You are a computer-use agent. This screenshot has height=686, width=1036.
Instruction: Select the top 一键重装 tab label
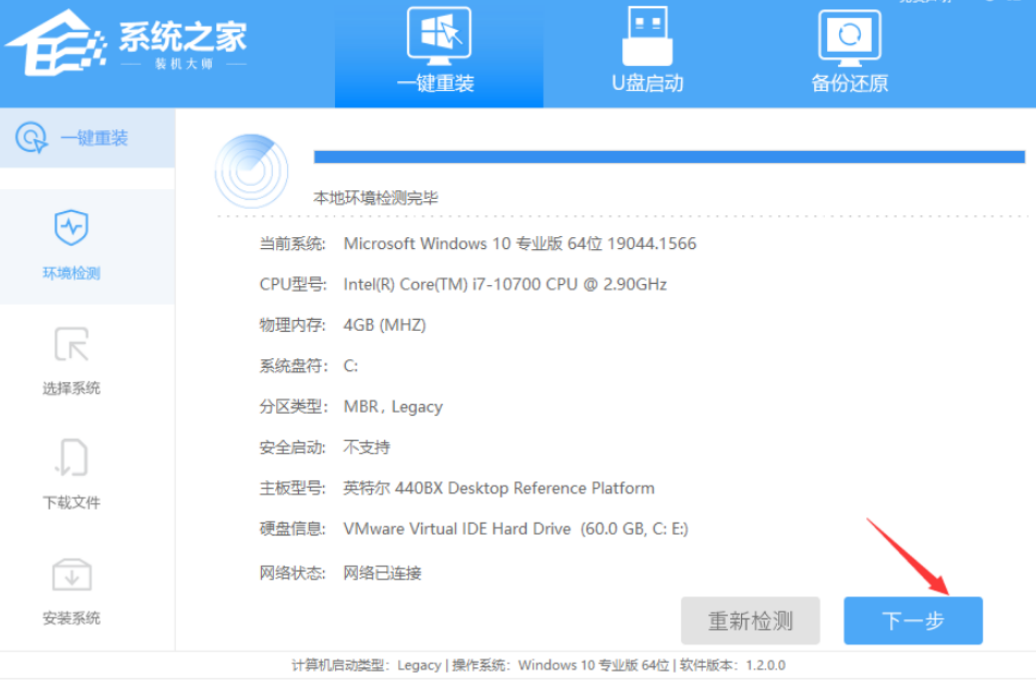(x=436, y=83)
